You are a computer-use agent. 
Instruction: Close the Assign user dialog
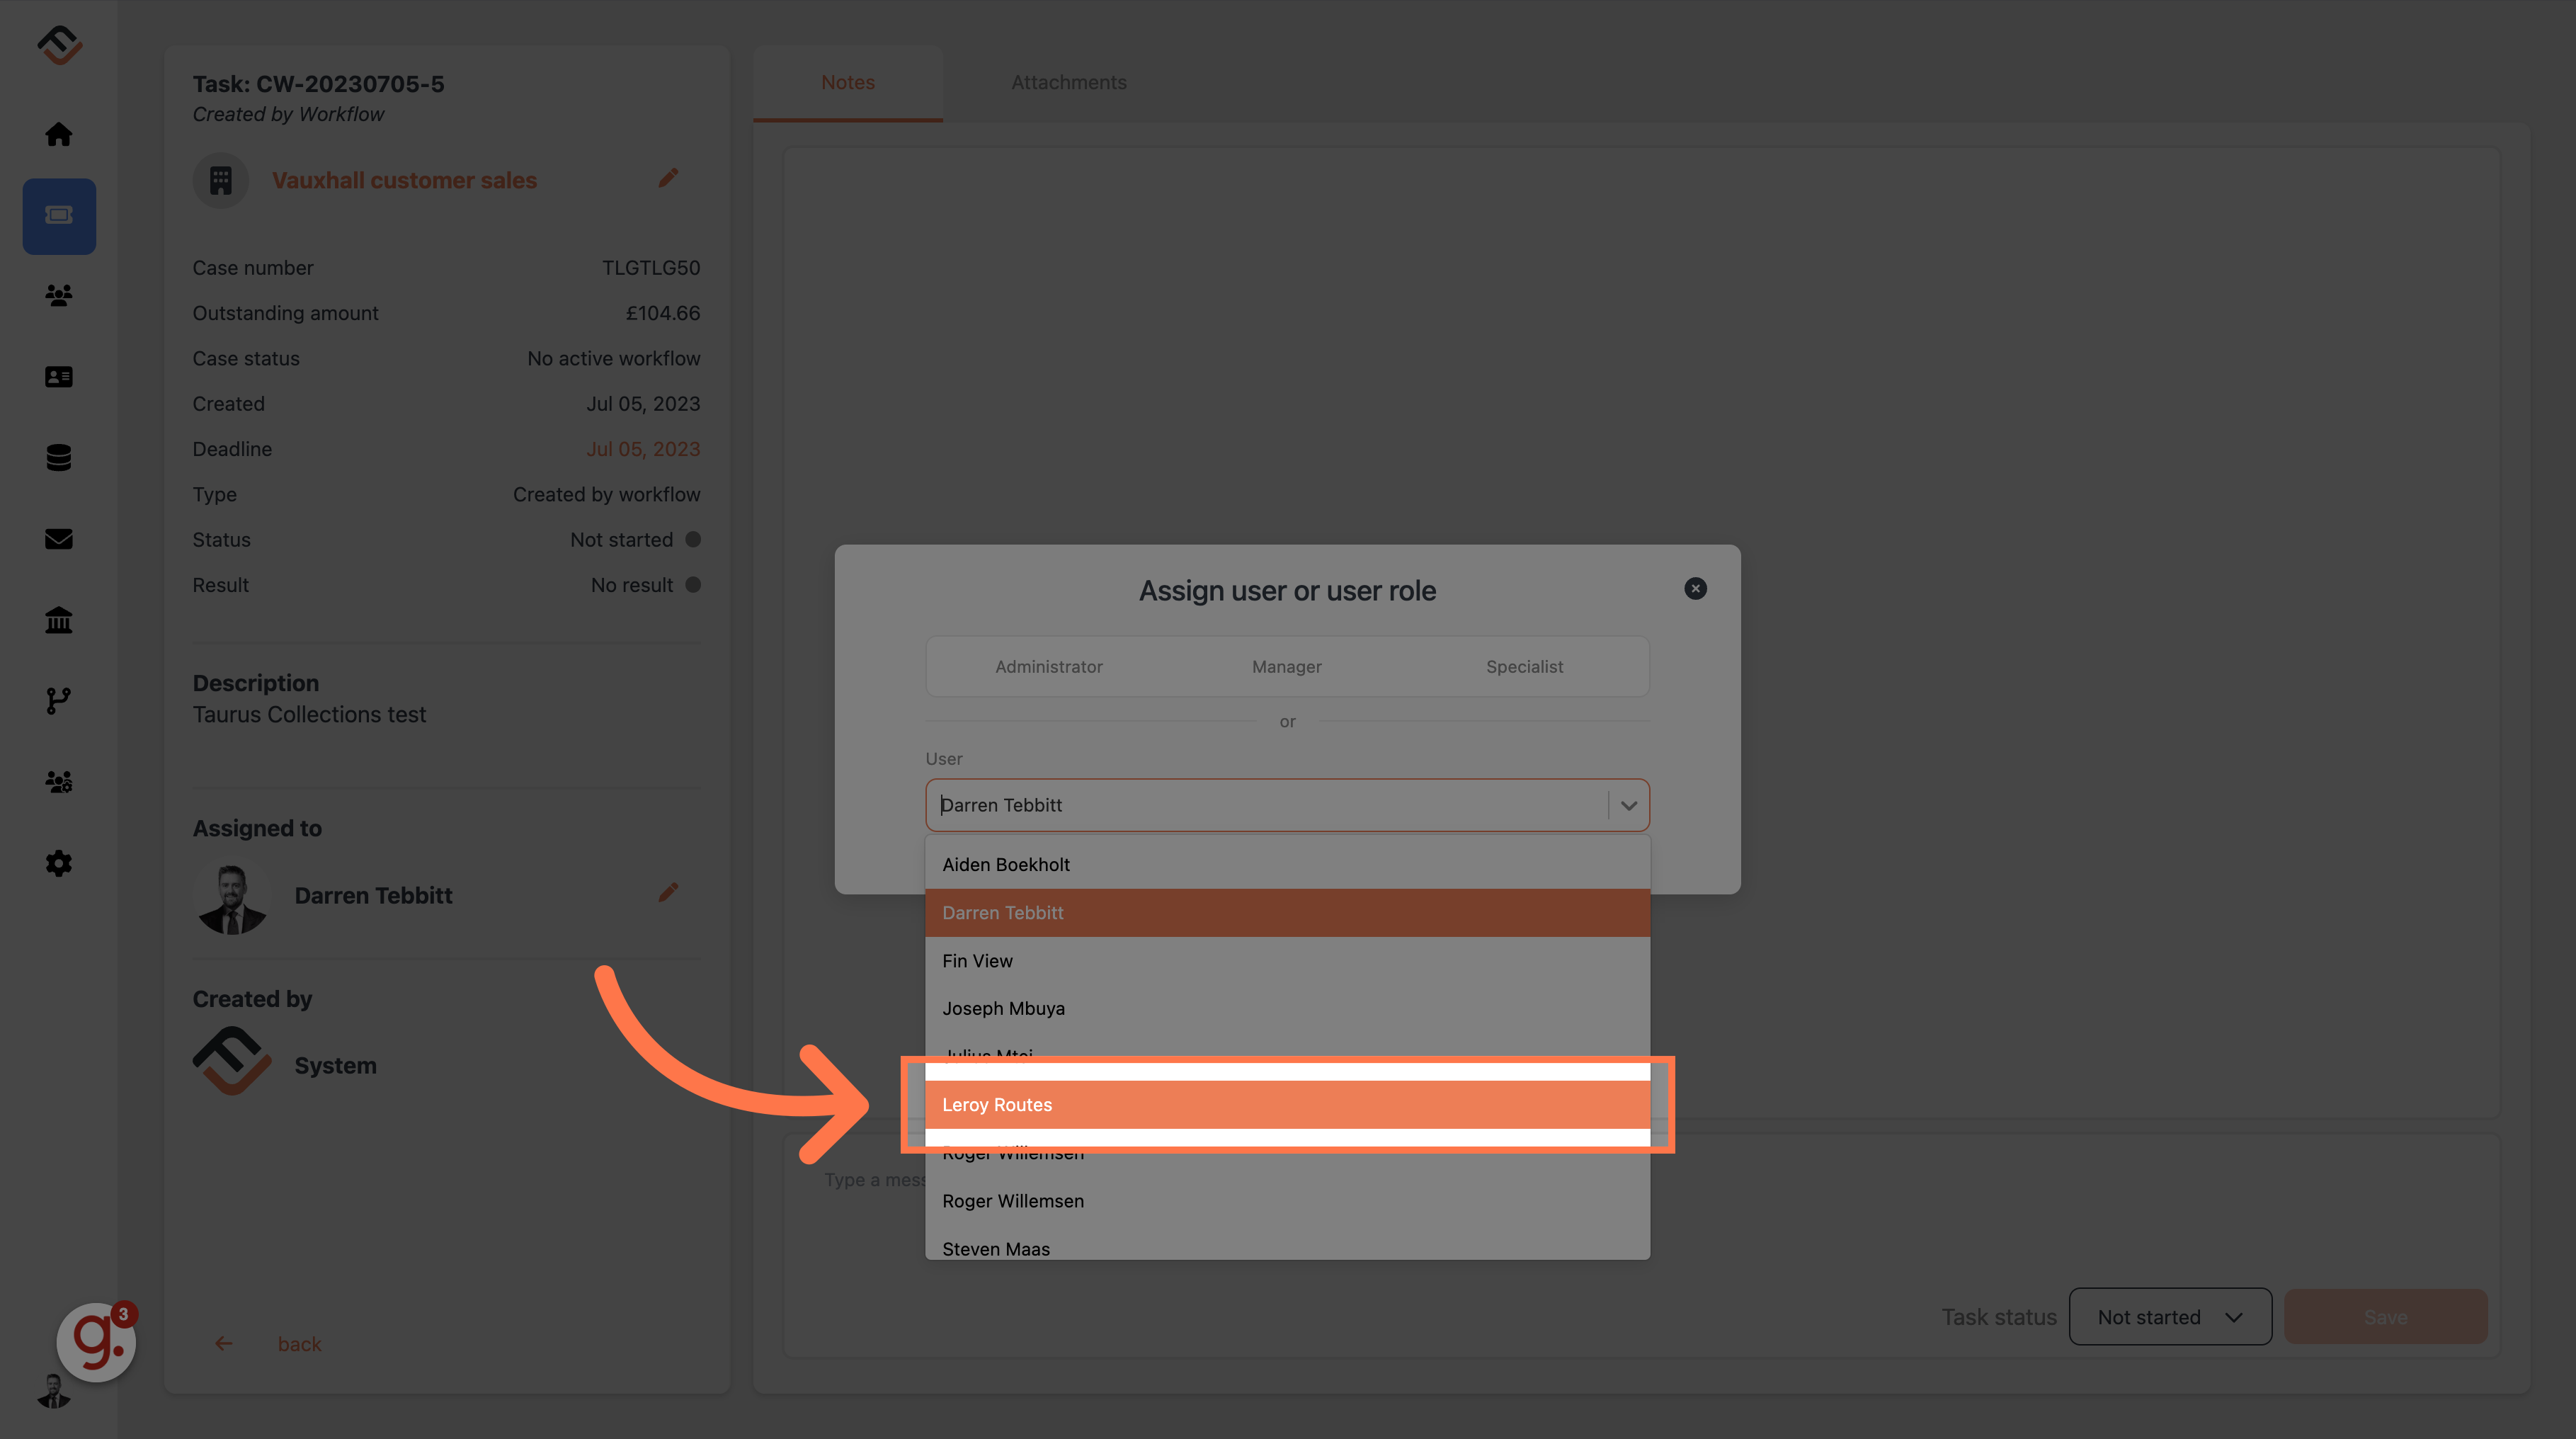tap(1695, 589)
